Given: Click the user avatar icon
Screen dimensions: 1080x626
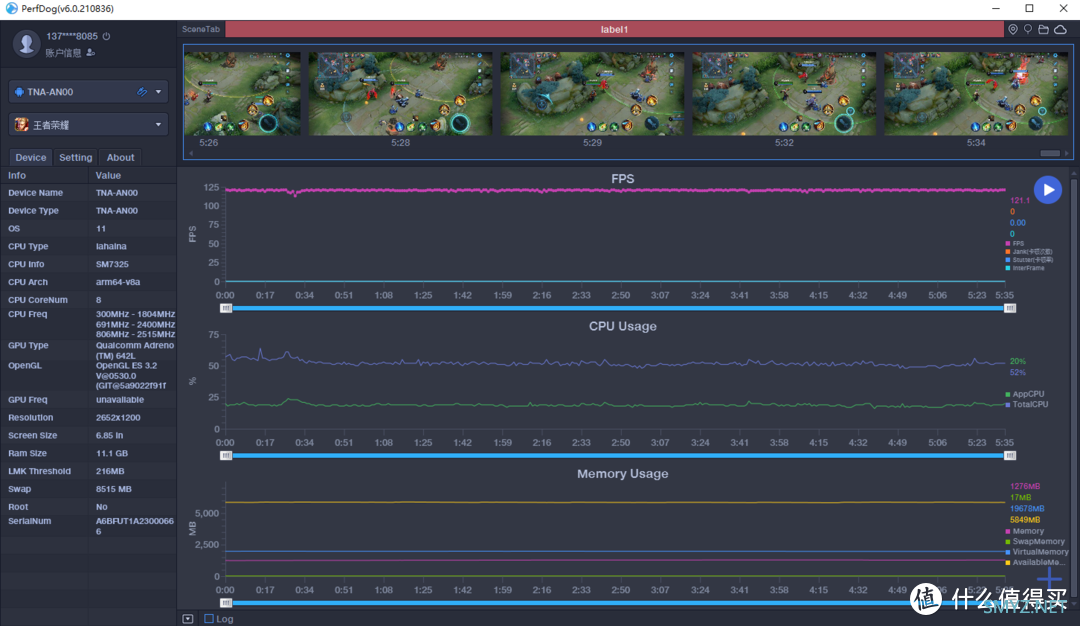Looking at the screenshot, I should click(27, 43).
